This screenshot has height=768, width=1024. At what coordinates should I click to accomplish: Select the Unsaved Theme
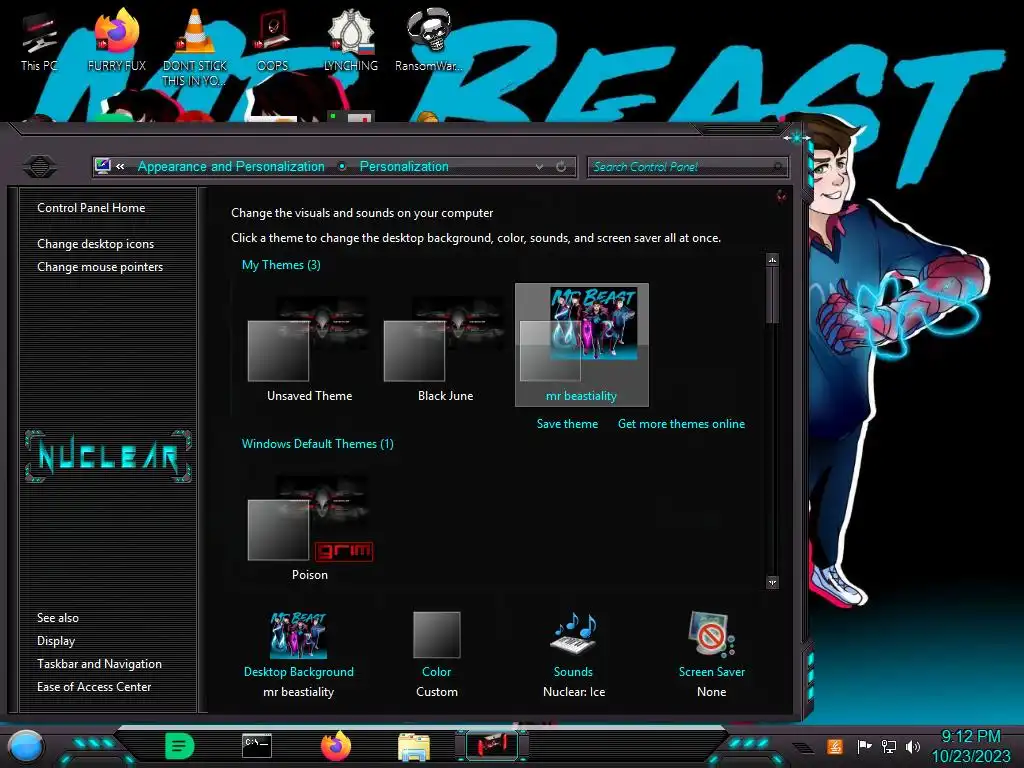pos(310,347)
